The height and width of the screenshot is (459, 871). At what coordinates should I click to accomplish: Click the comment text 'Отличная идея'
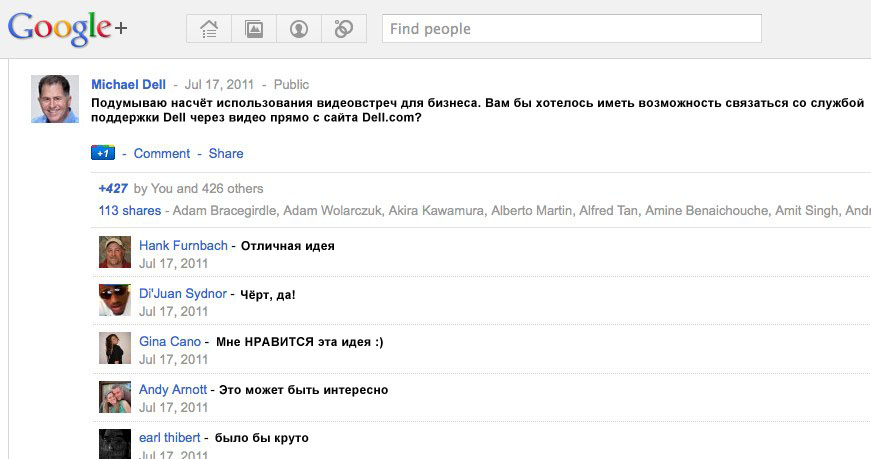click(x=288, y=246)
